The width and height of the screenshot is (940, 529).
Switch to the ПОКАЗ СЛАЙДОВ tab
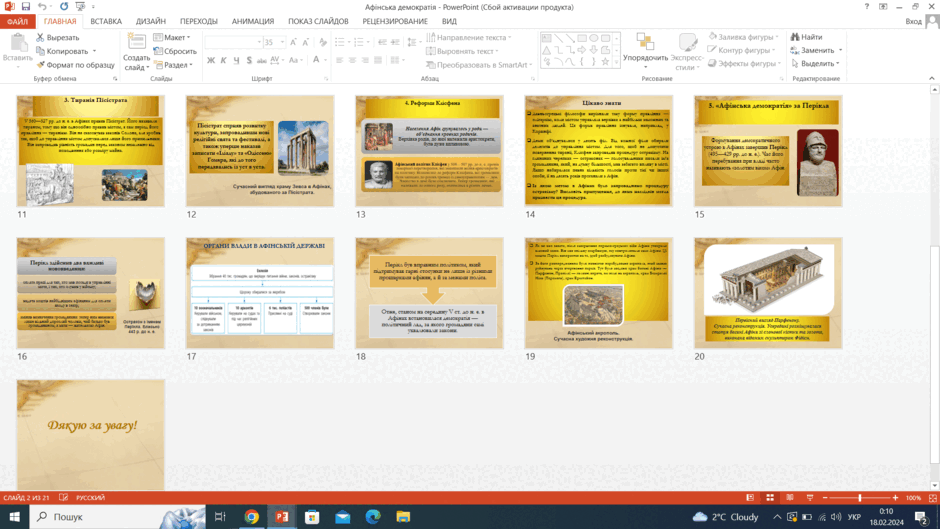coord(318,22)
